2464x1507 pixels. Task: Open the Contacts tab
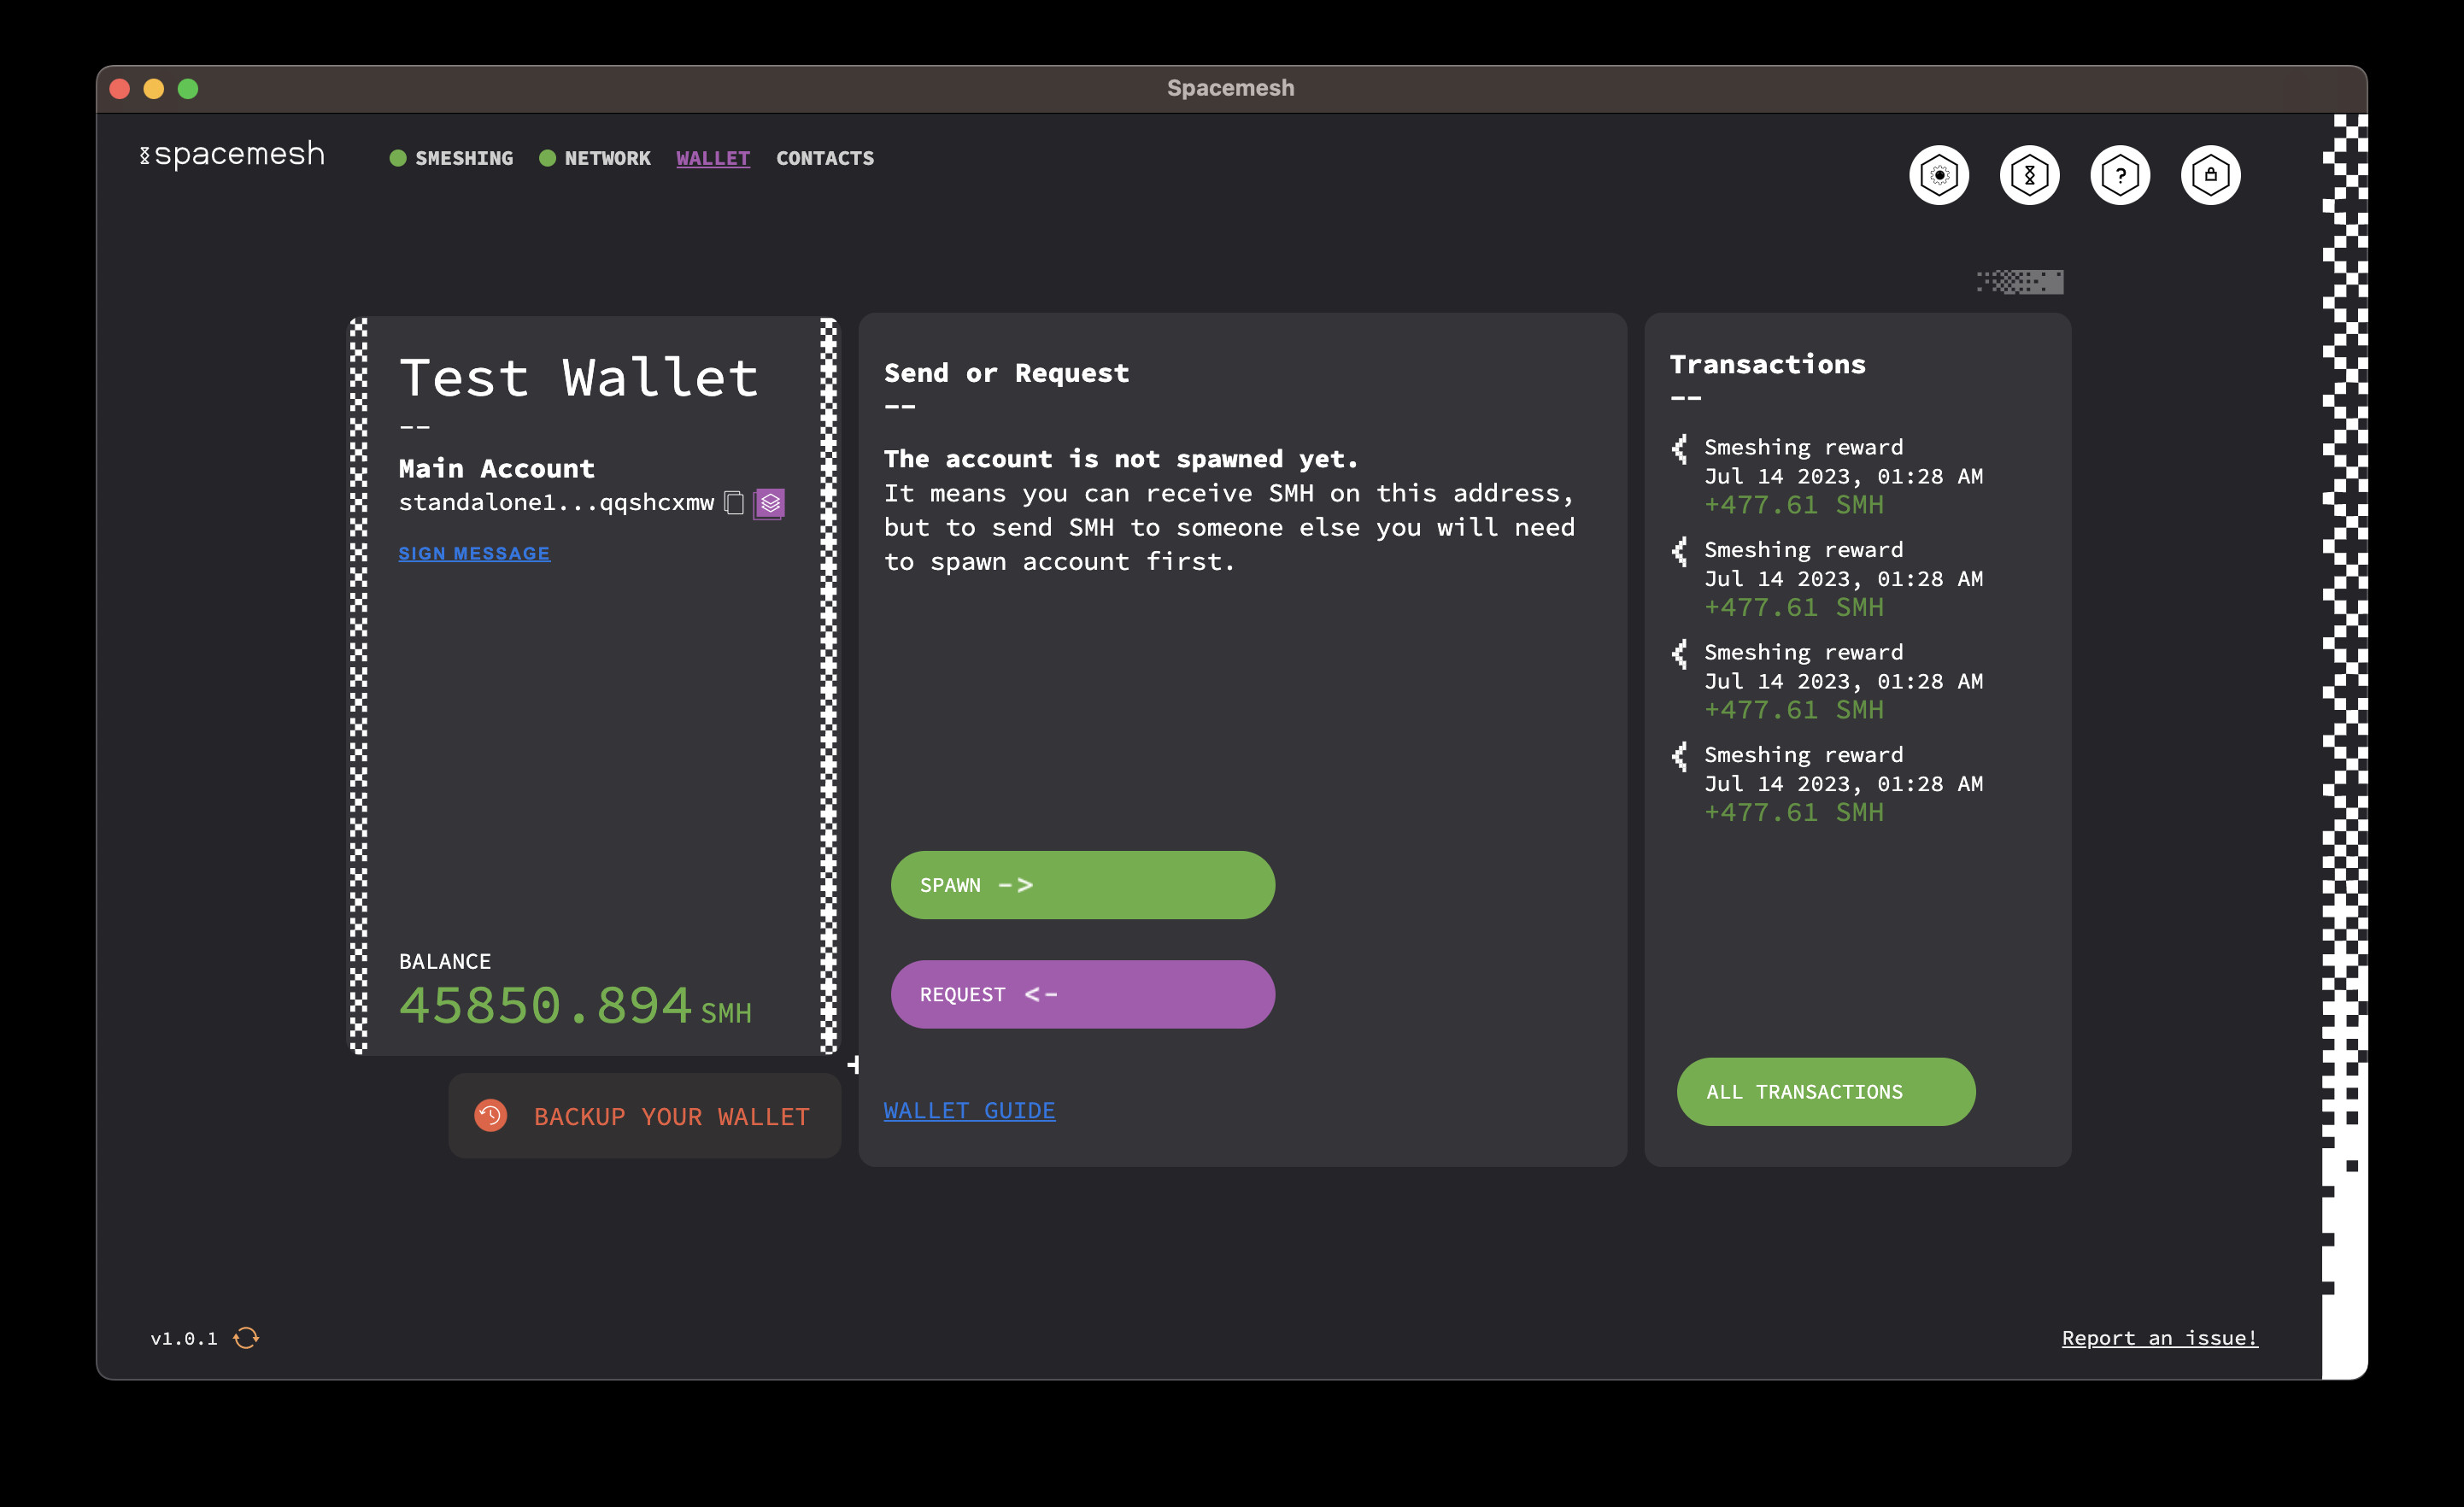click(824, 158)
